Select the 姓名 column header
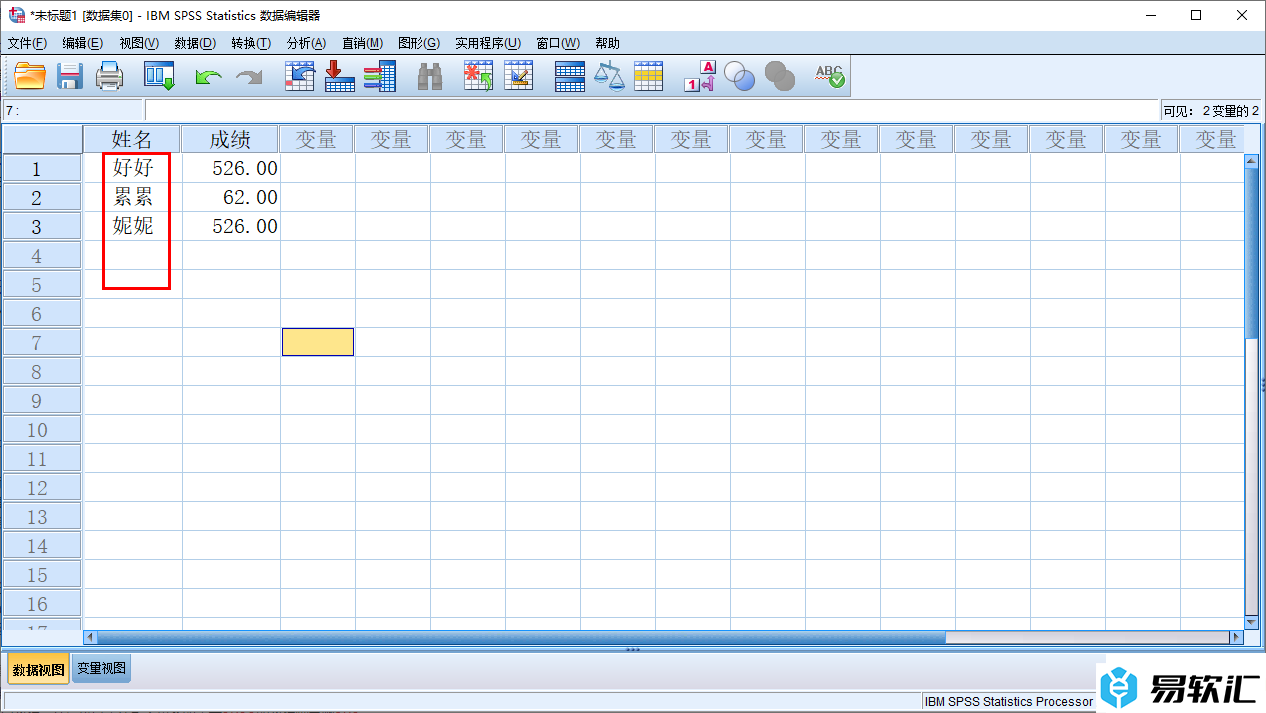 coord(132,139)
